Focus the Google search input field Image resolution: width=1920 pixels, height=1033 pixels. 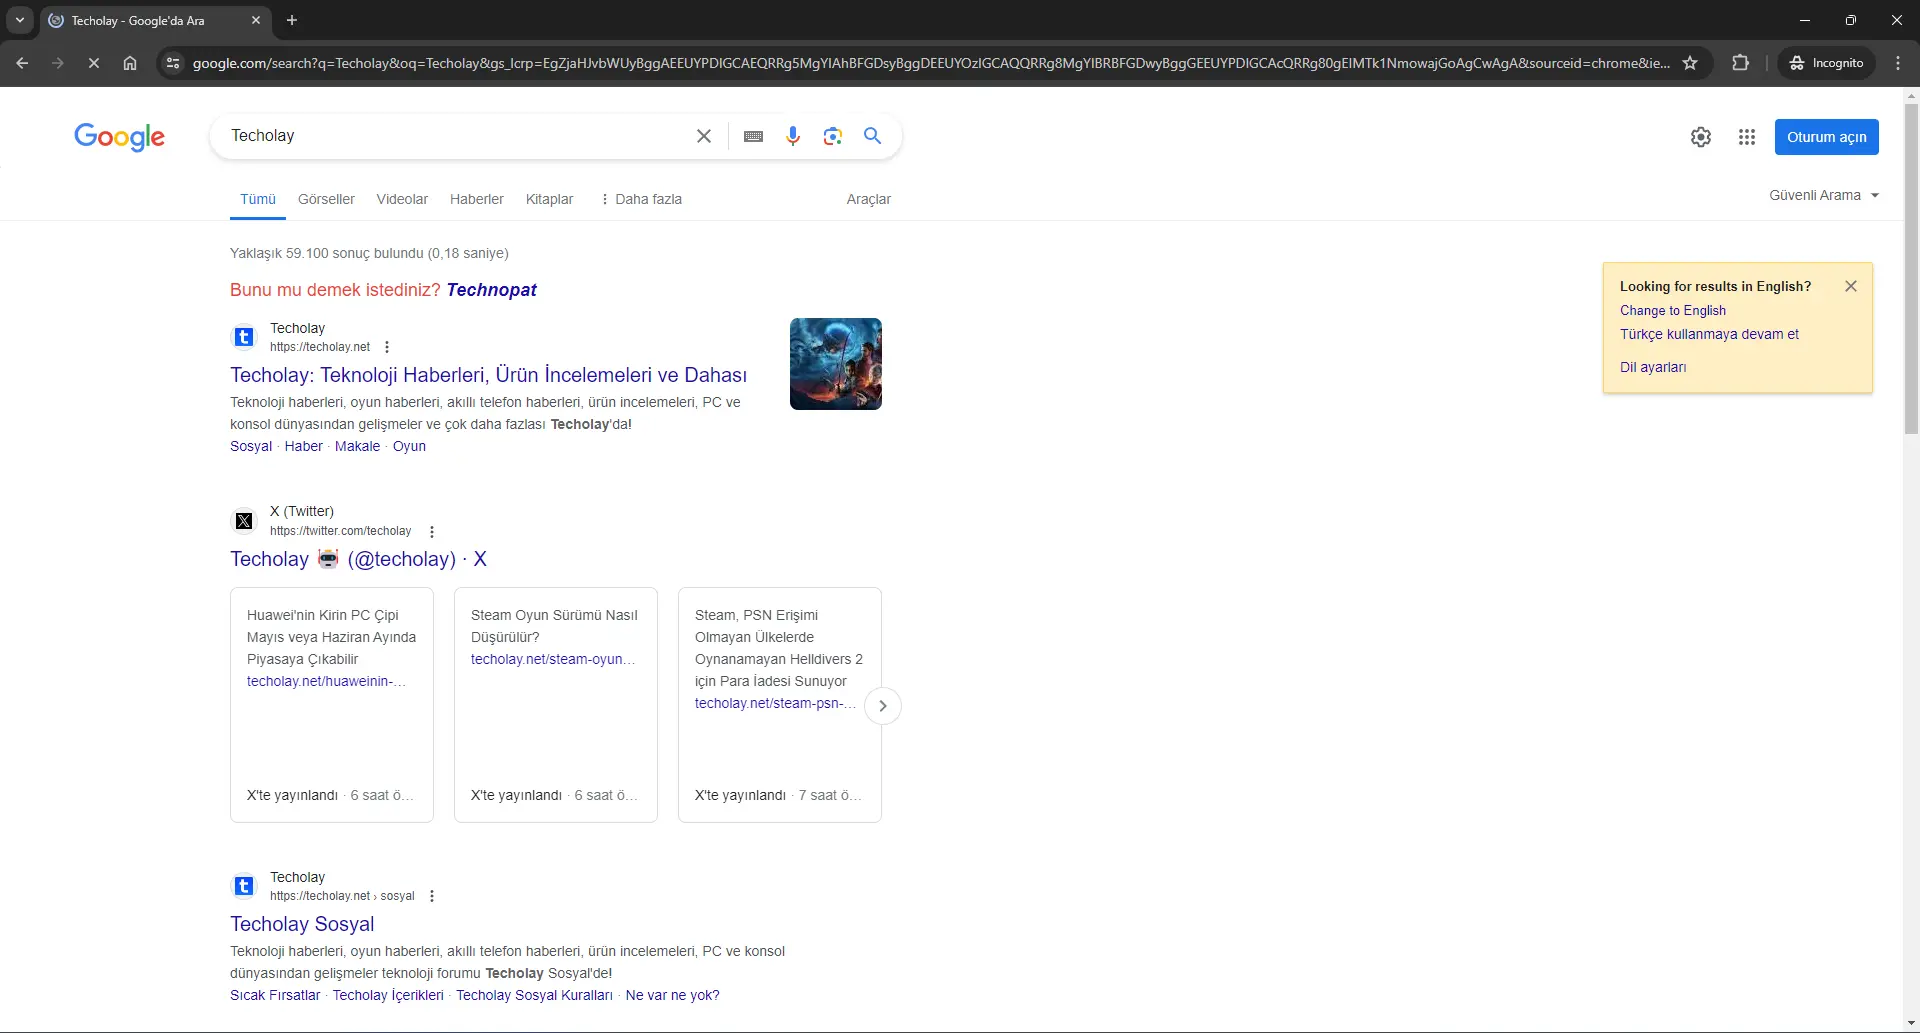[x=455, y=136]
